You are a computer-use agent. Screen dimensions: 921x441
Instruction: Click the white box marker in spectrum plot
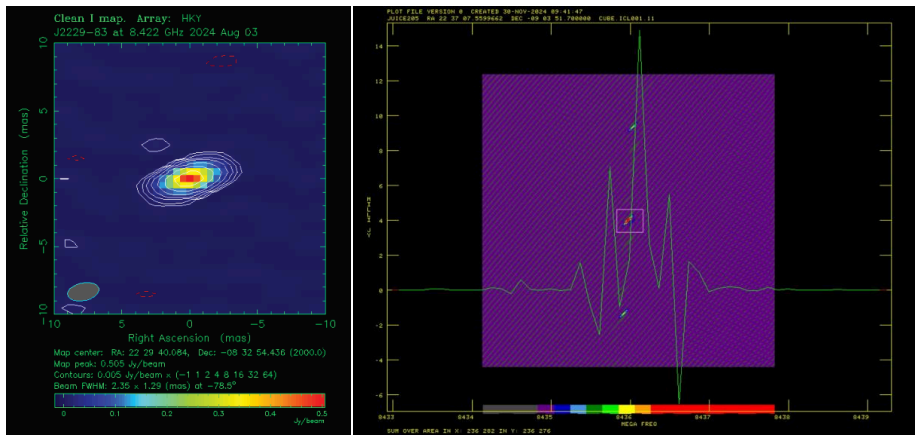click(629, 221)
